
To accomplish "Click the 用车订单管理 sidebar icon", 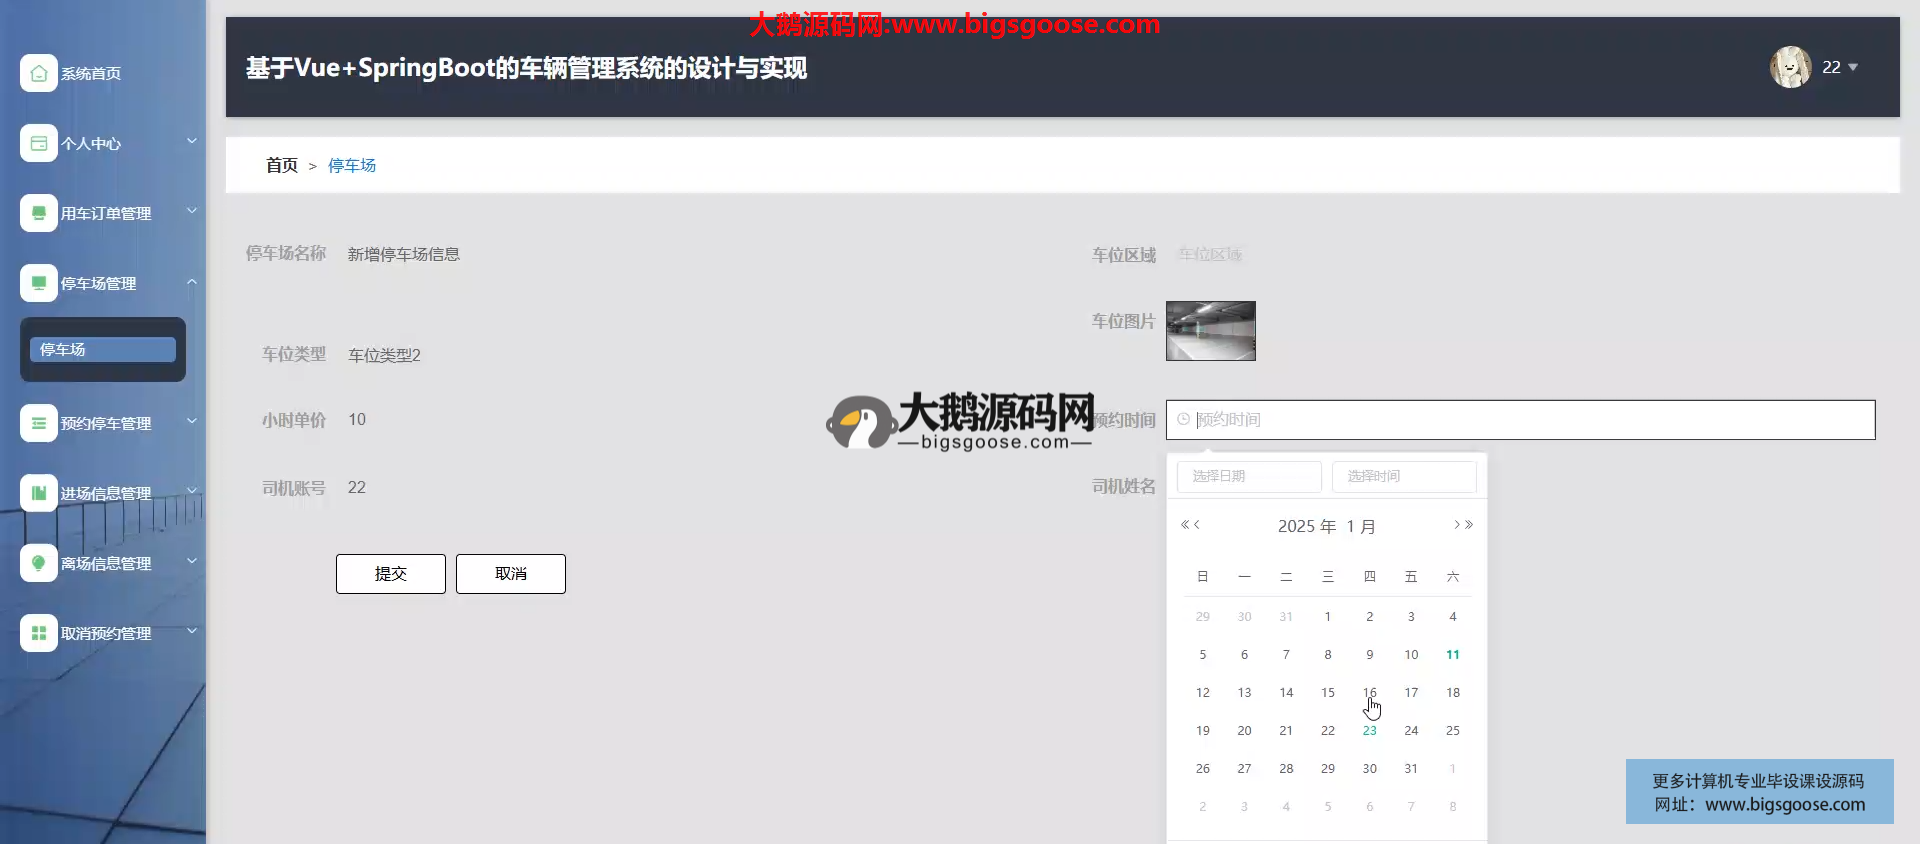I will [38, 213].
